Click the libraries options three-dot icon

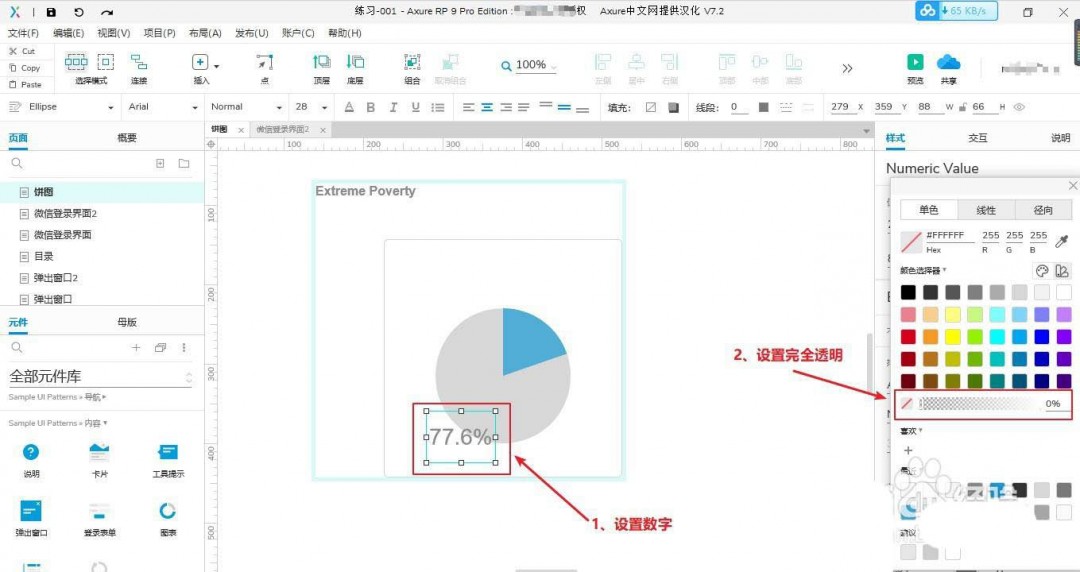(x=184, y=347)
